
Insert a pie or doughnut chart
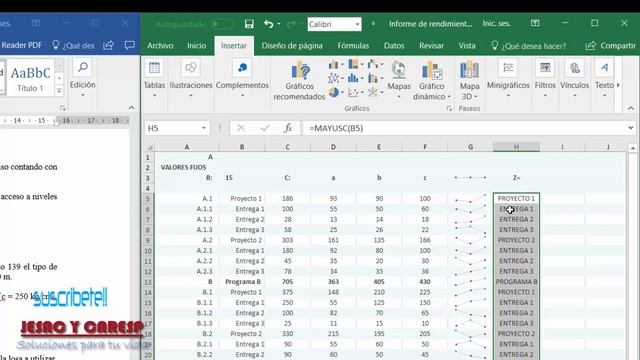pos(336,93)
